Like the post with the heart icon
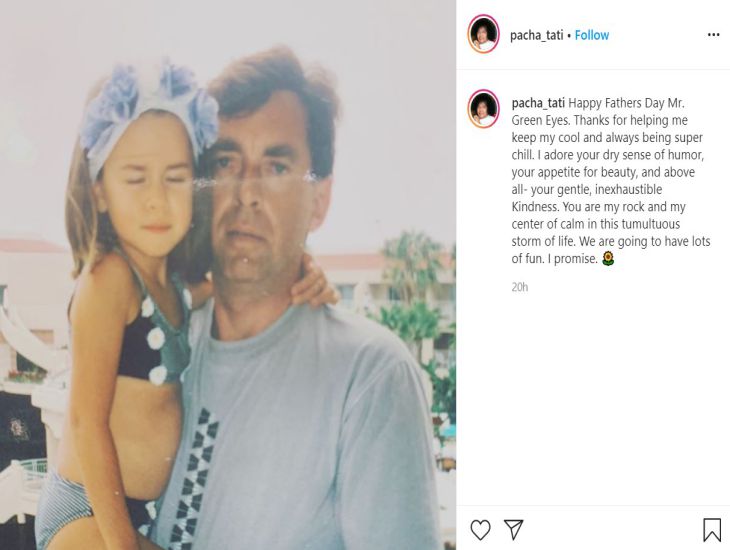Image resolution: width=730 pixels, height=550 pixels. pyautogui.click(x=480, y=530)
